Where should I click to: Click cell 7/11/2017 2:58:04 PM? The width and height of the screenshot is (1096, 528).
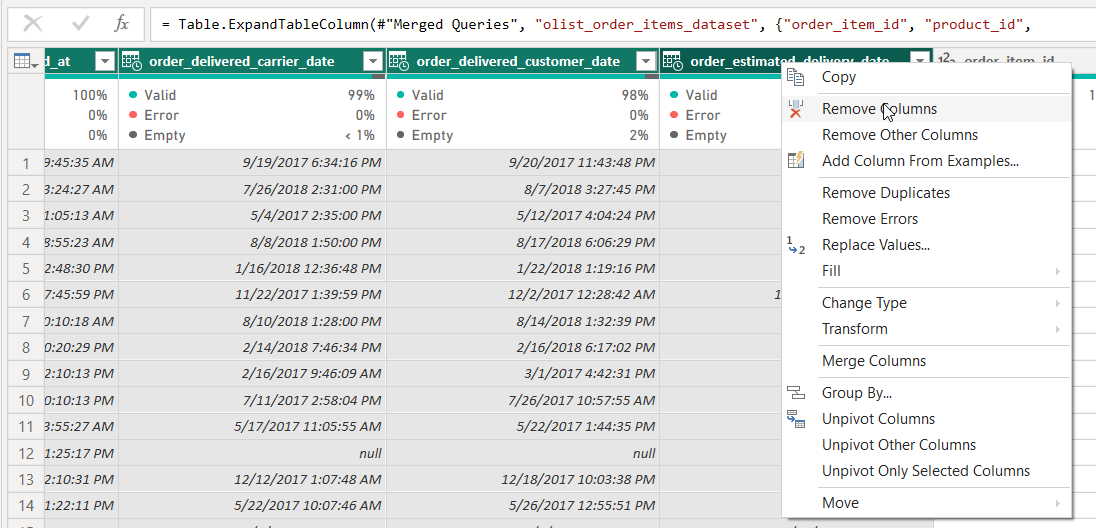pos(252,401)
